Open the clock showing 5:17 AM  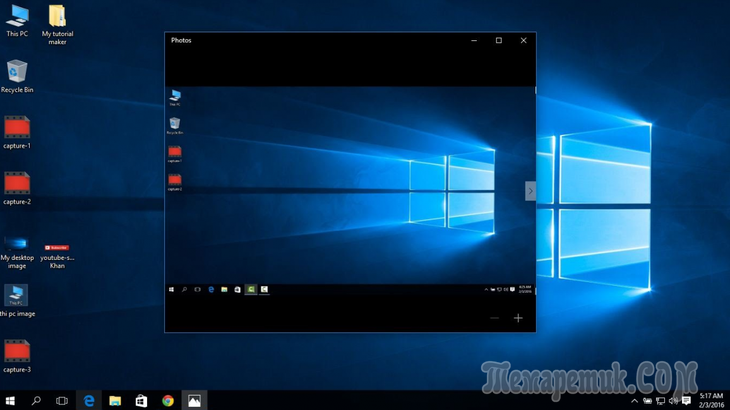[x=711, y=400]
